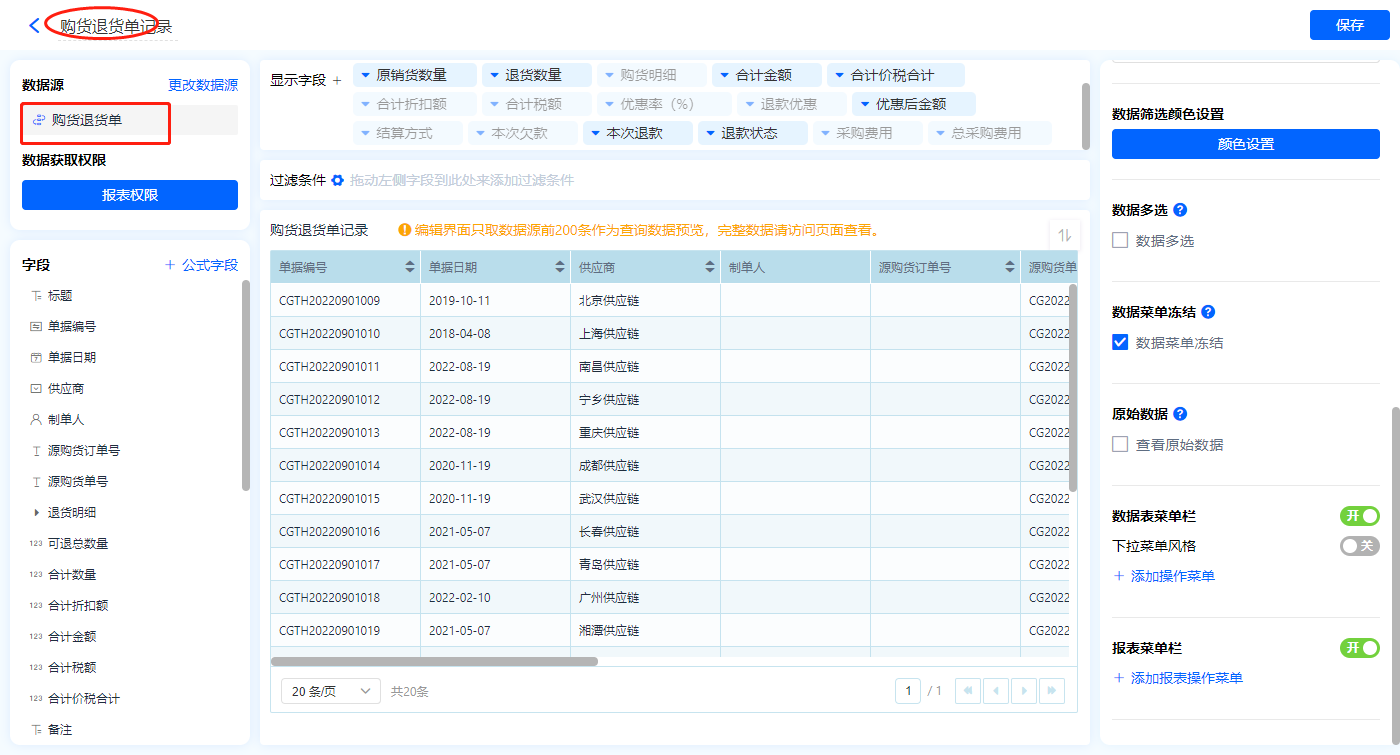This screenshot has width=1400, height=755.
Task: Click the table sort order toggle icon
Action: [1065, 235]
